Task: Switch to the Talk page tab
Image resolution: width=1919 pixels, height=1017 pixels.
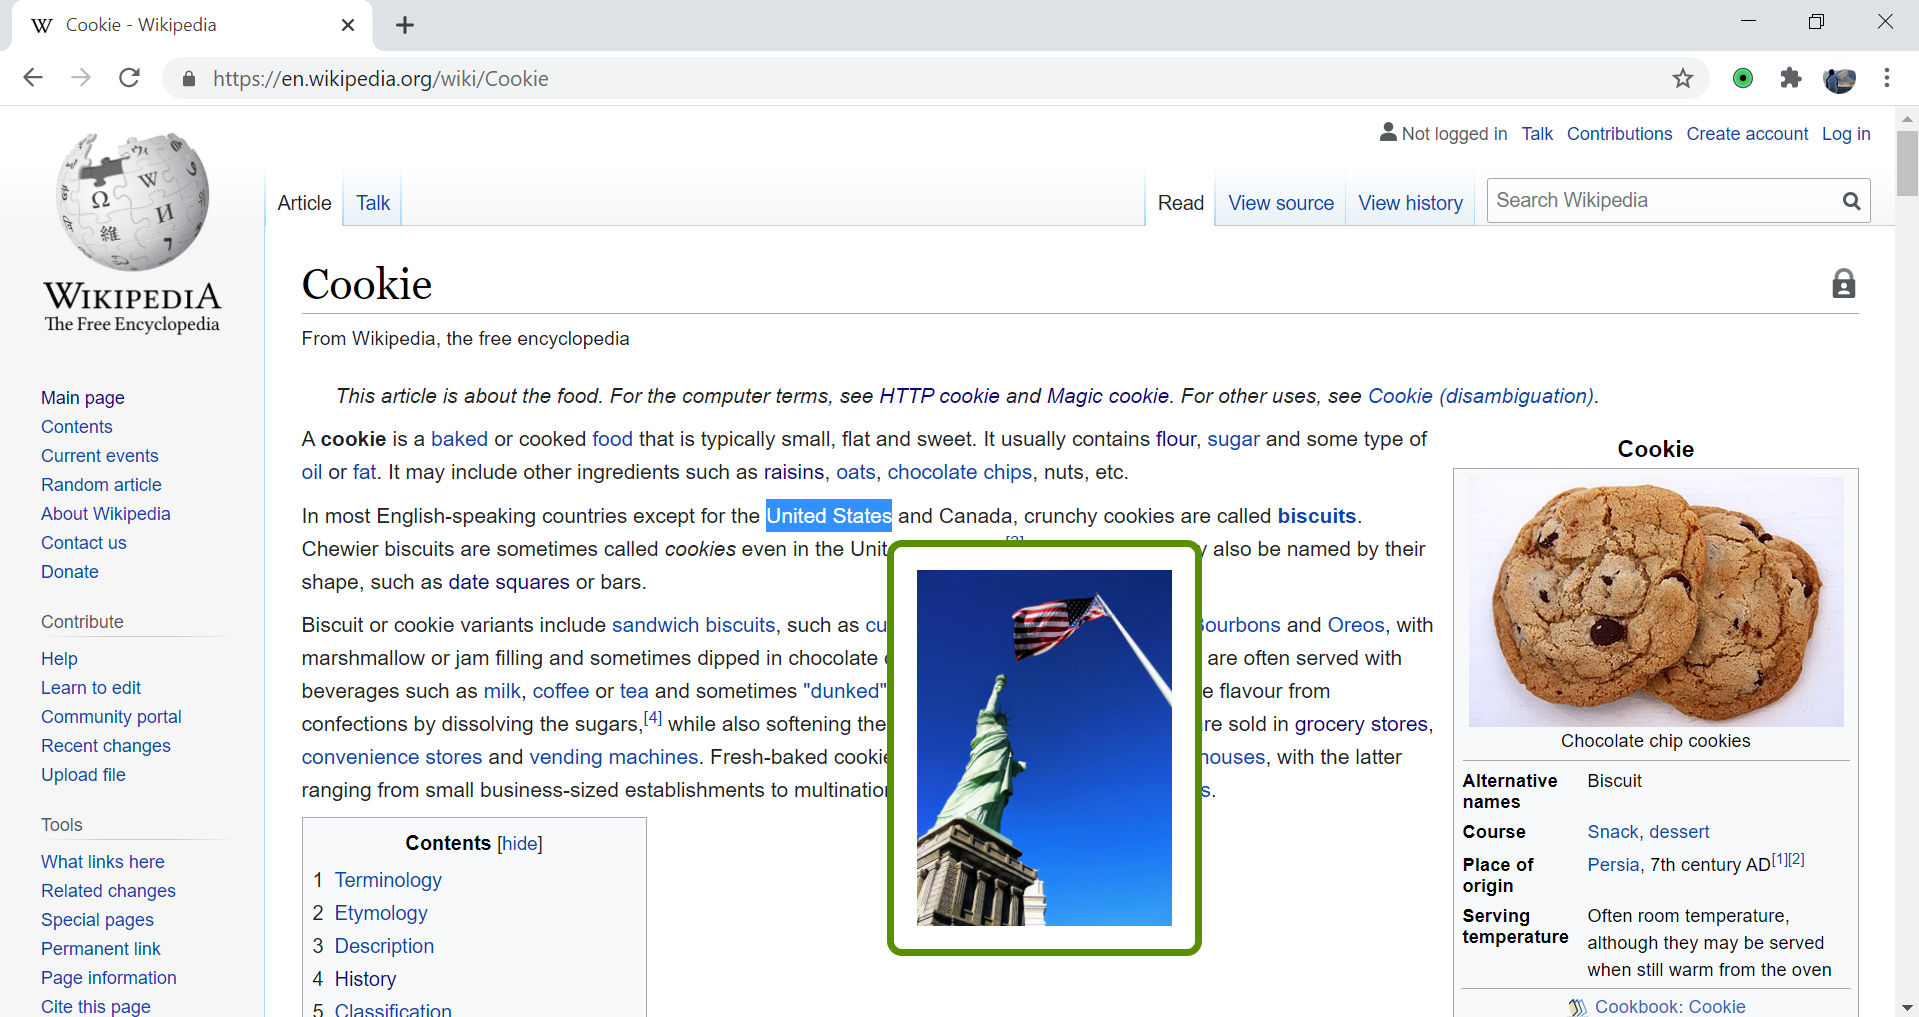Action: (373, 203)
